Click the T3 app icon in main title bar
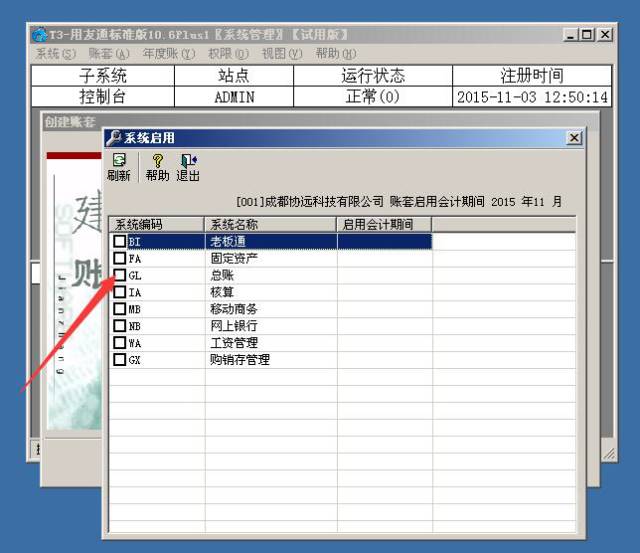 click(x=40, y=35)
